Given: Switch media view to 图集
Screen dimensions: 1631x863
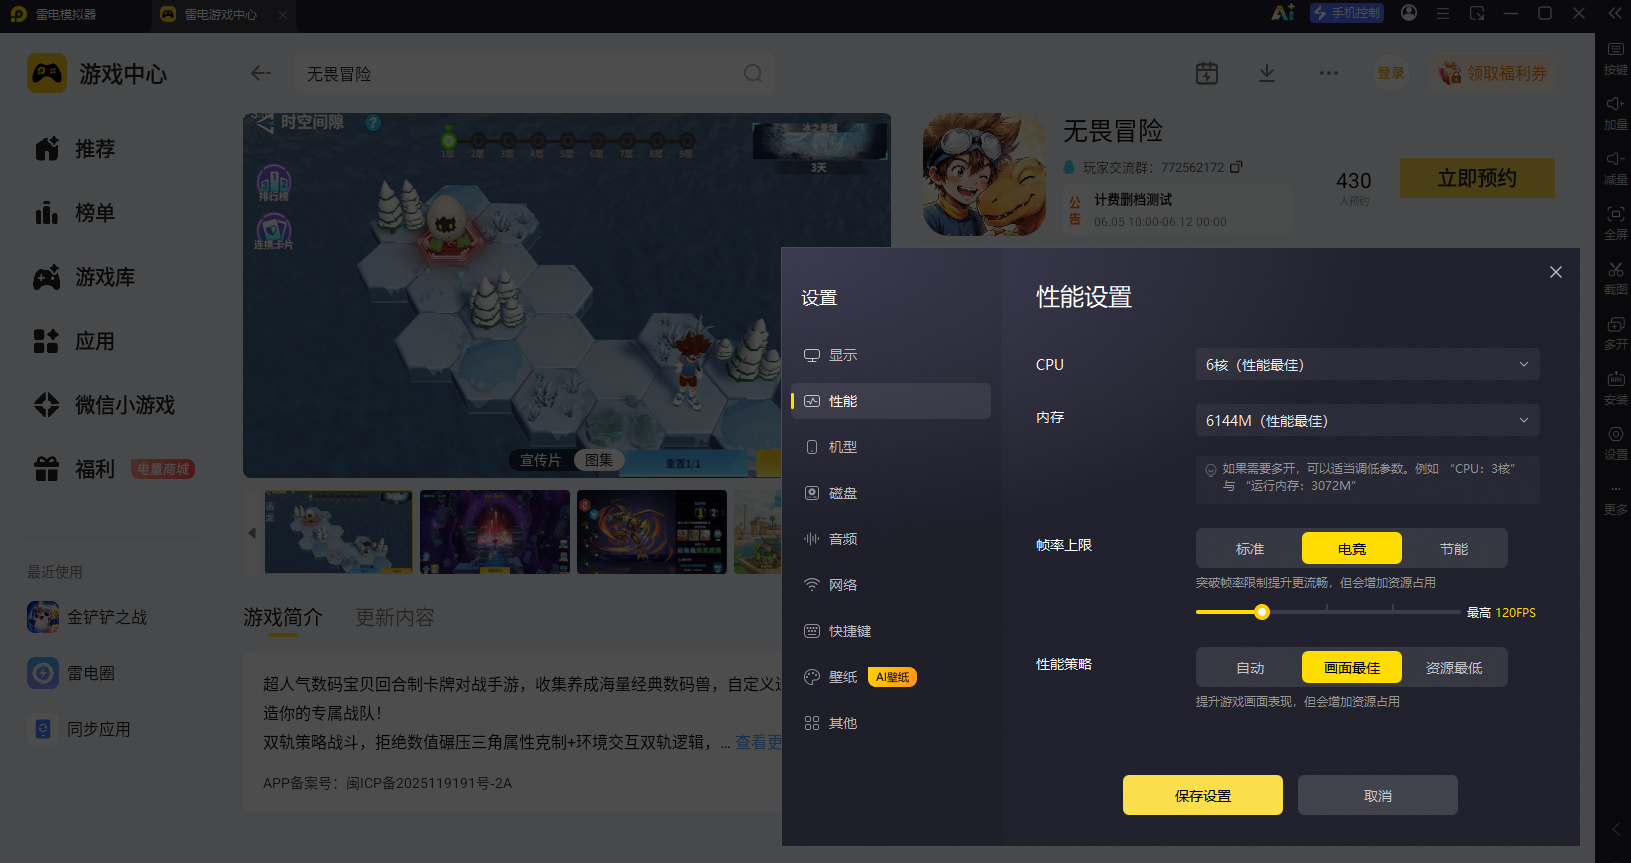Looking at the screenshot, I should coord(599,460).
